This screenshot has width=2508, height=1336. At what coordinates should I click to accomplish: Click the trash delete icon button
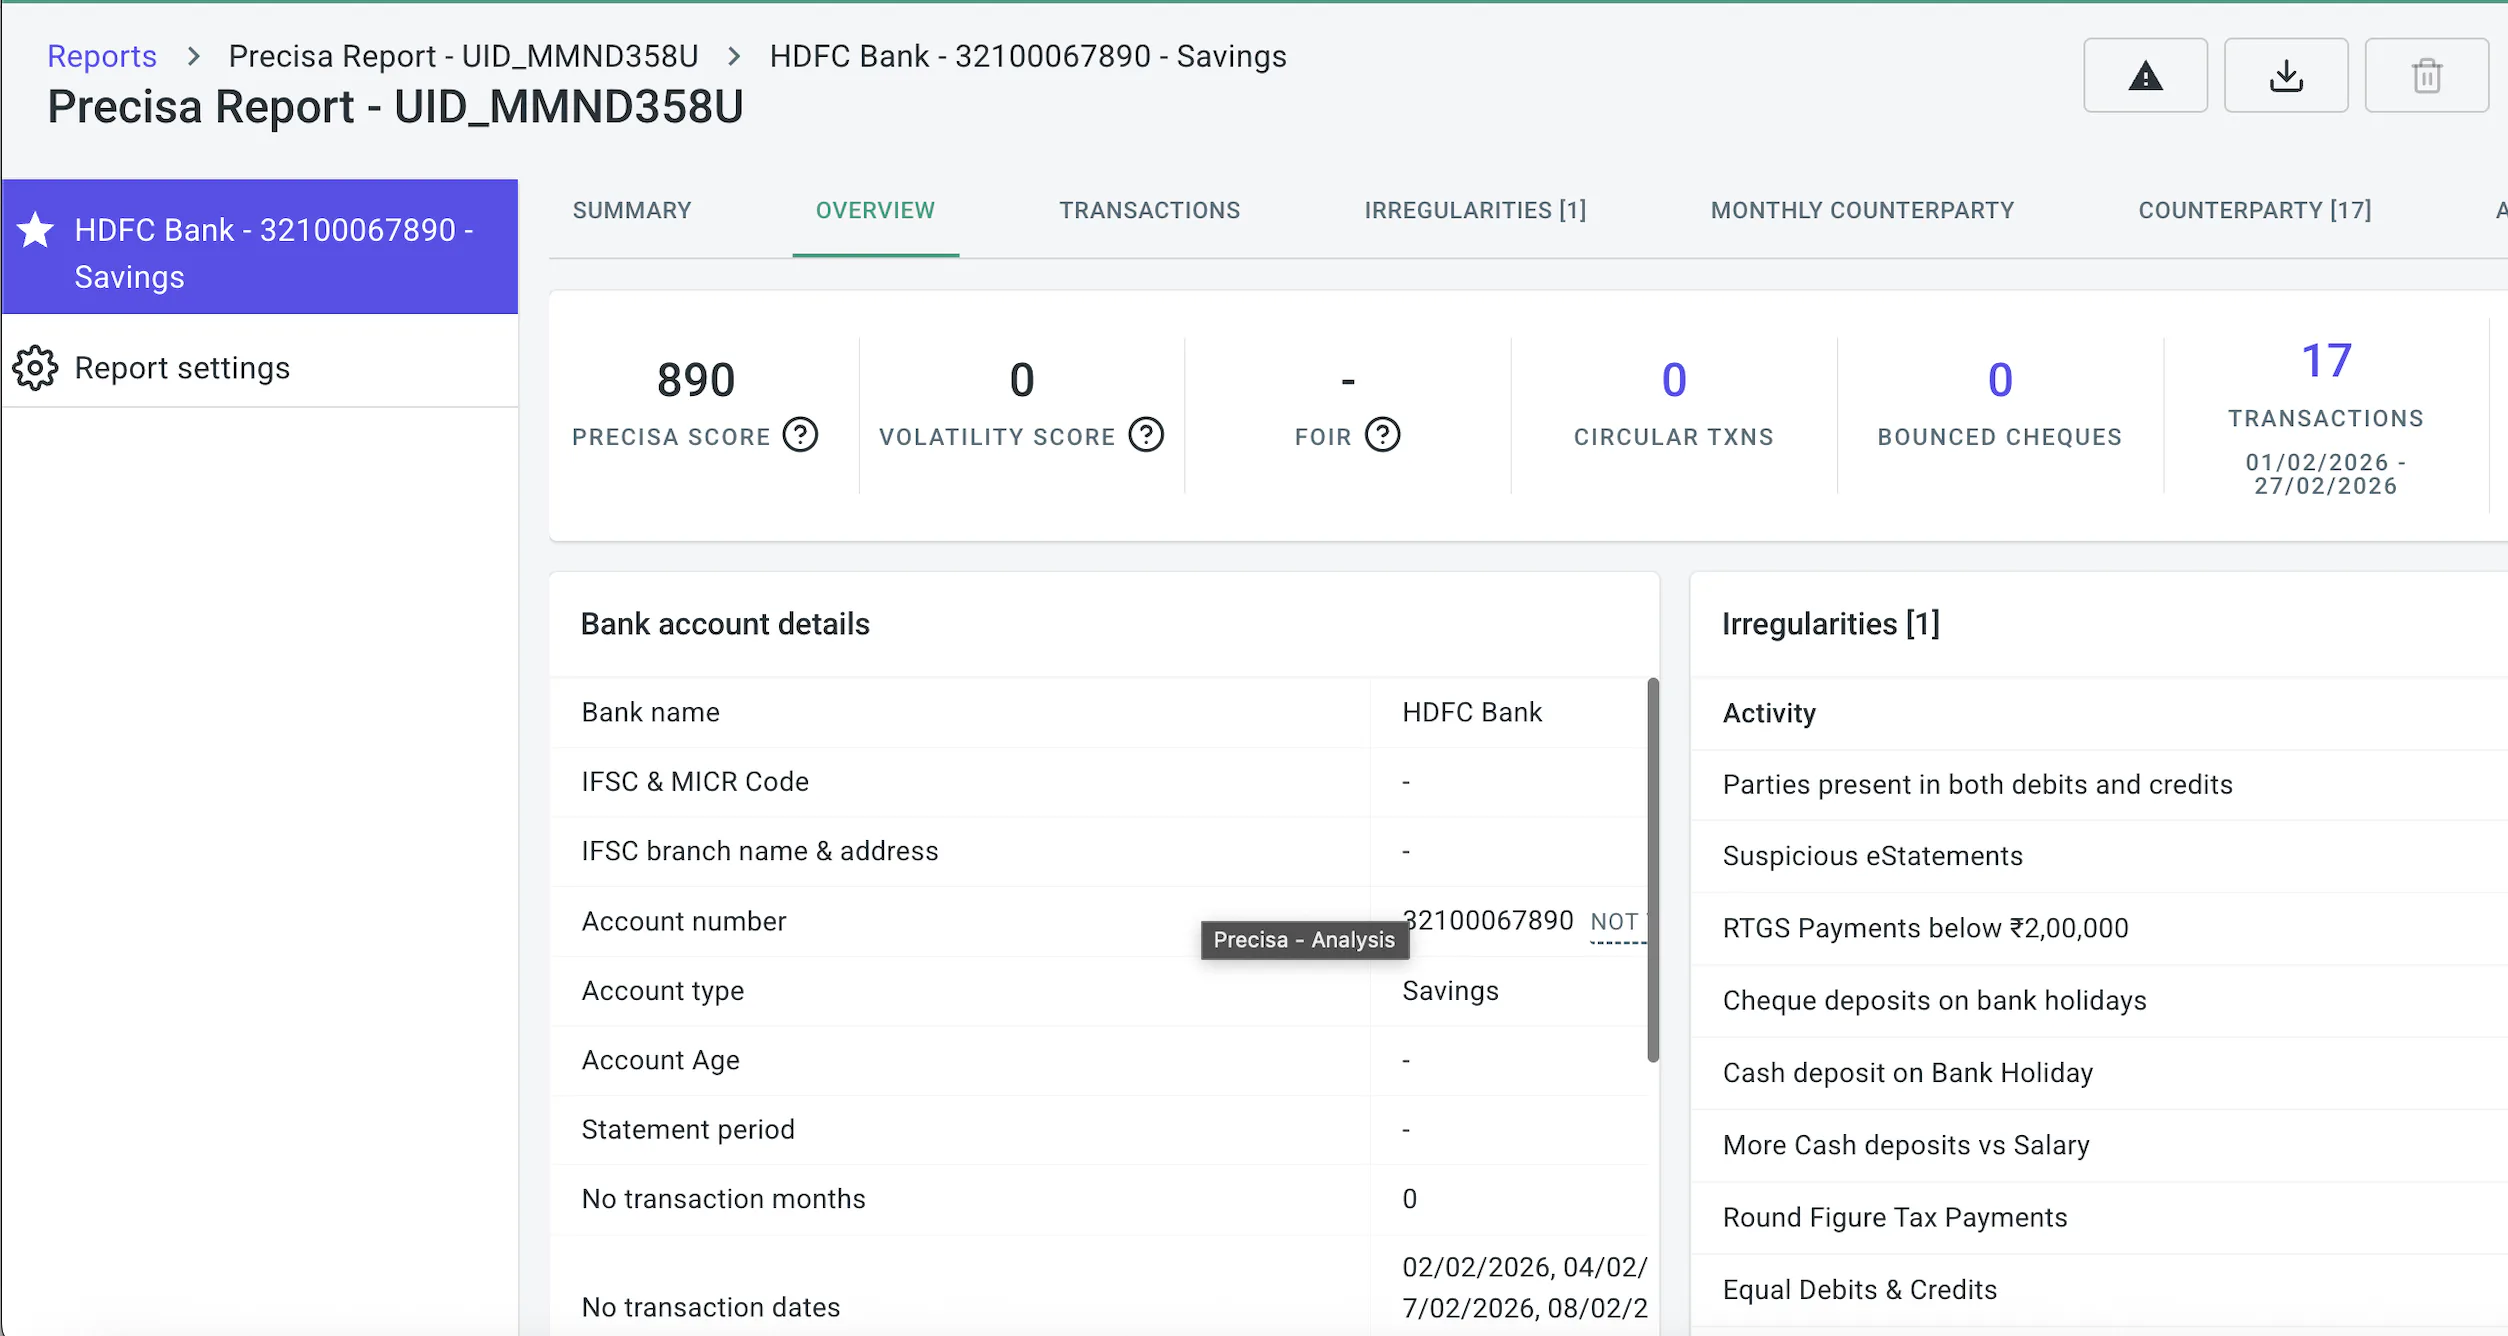(2427, 76)
